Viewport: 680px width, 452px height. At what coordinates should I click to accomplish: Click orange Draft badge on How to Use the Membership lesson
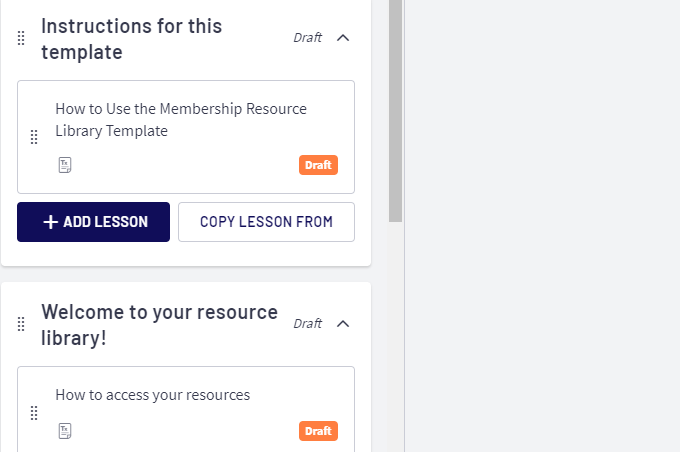click(x=318, y=165)
